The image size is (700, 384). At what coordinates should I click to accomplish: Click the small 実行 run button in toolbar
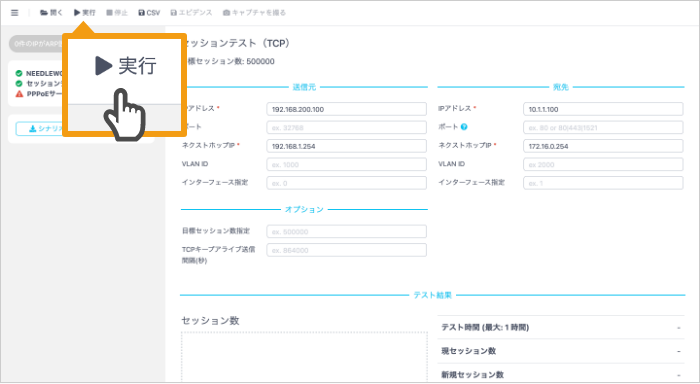pos(85,13)
